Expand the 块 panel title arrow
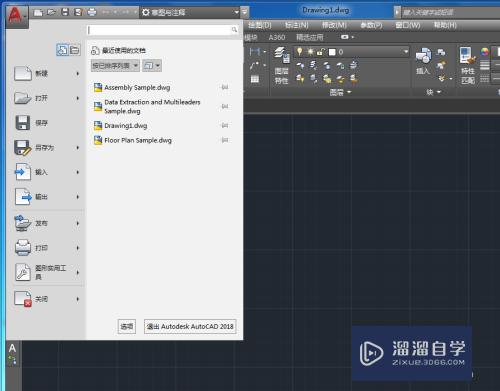This screenshot has height=391, width=500. point(439,92)
